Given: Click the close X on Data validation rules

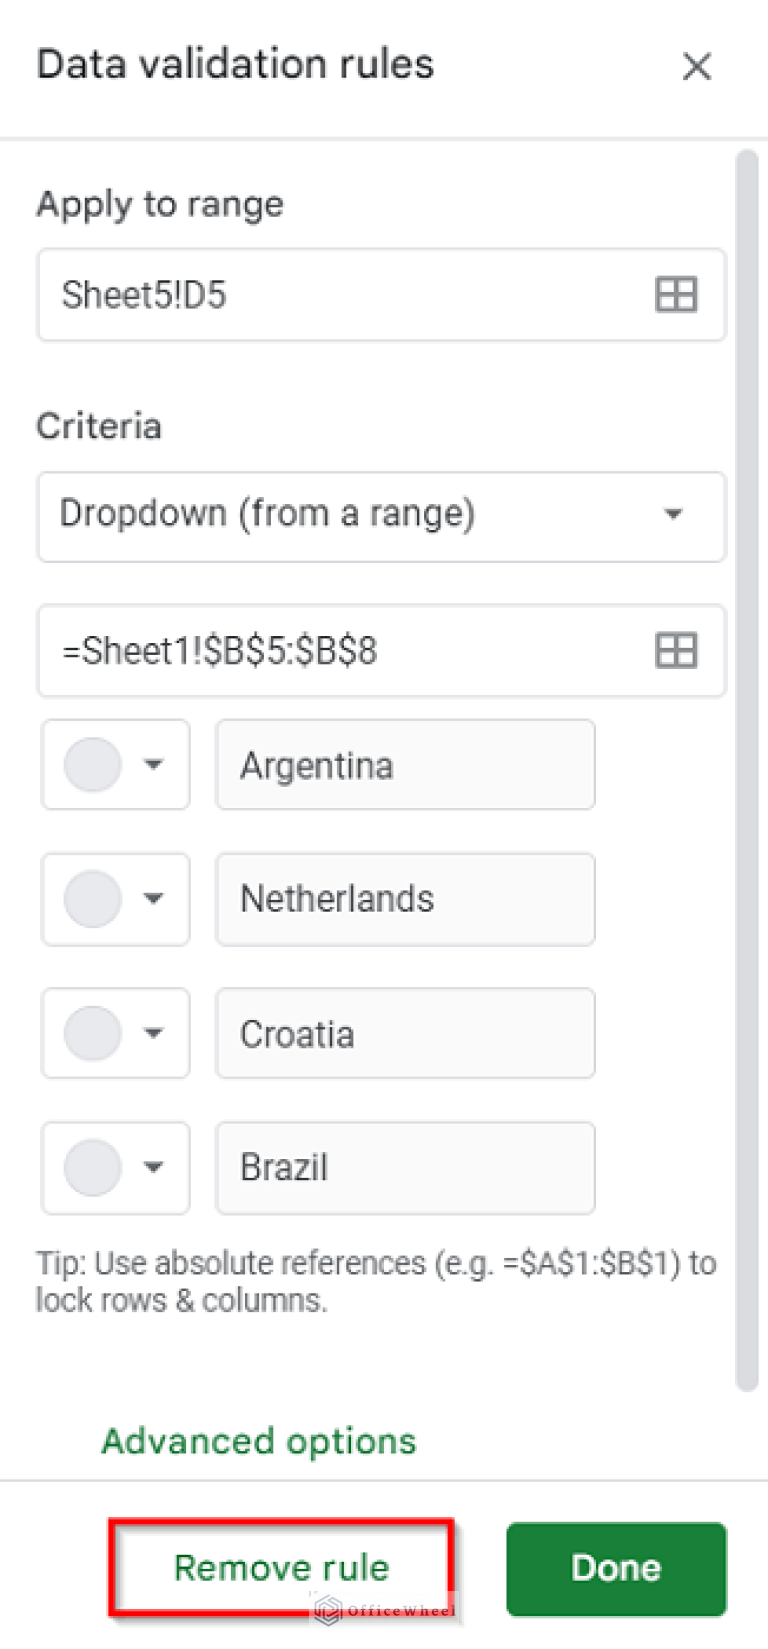Looking at the screenshot, I should [696, 66].
